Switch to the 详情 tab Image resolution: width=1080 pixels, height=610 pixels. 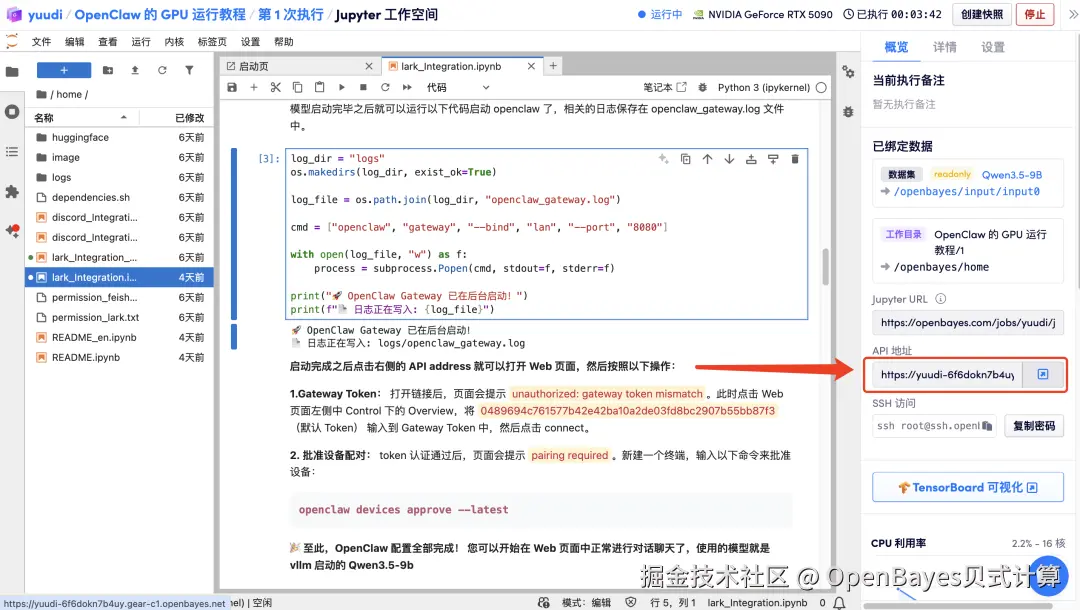[944, 47]
